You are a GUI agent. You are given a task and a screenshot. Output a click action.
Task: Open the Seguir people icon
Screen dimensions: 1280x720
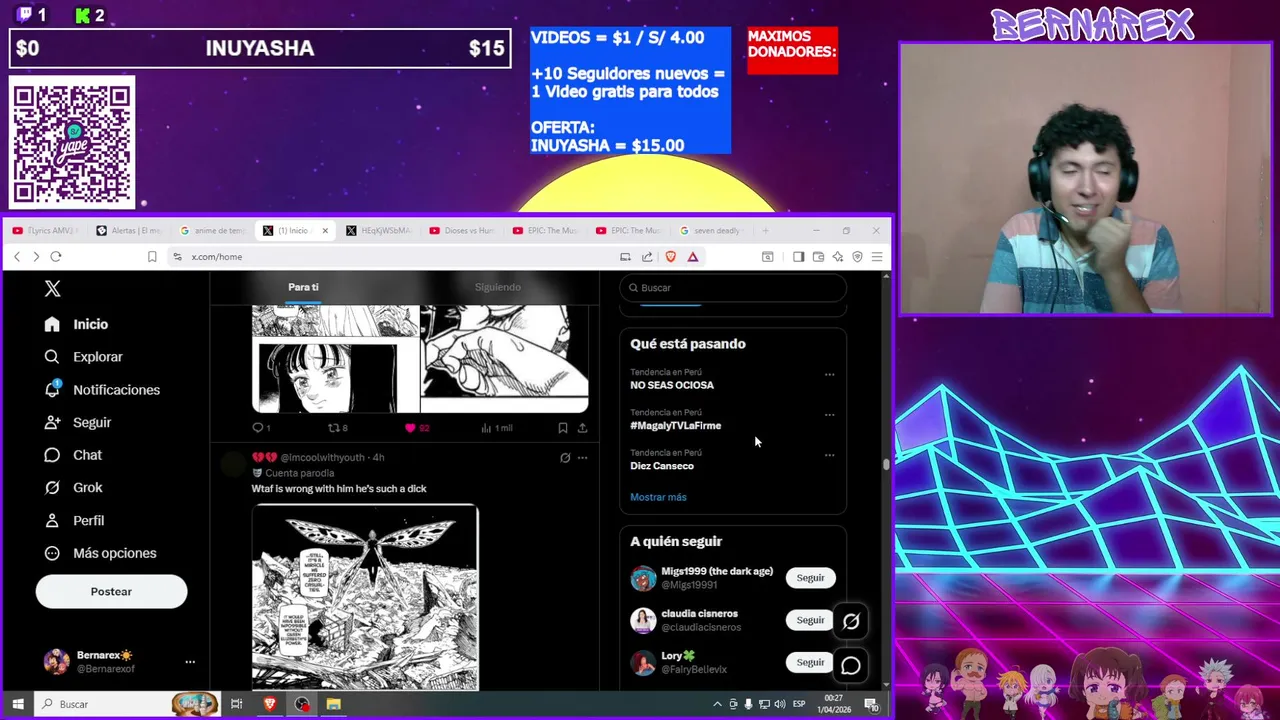pos(52,422)
